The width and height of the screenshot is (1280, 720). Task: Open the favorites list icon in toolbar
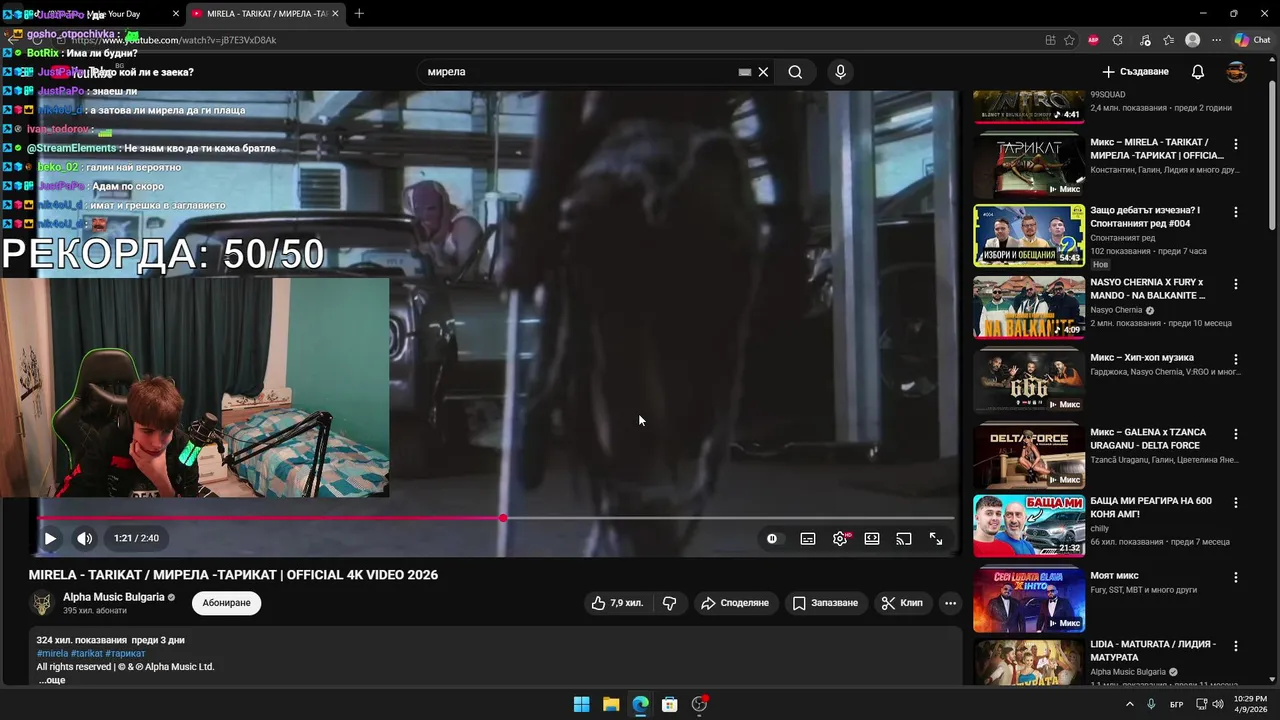[x=1168, y=40]
